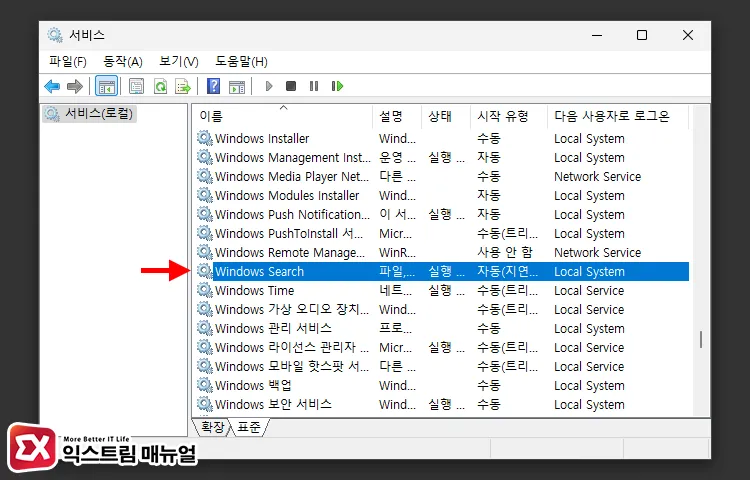Select Windows 모바일 핫스팟 서... service
This screenshot has height=480, width=750.
click(x=442, y=366)
